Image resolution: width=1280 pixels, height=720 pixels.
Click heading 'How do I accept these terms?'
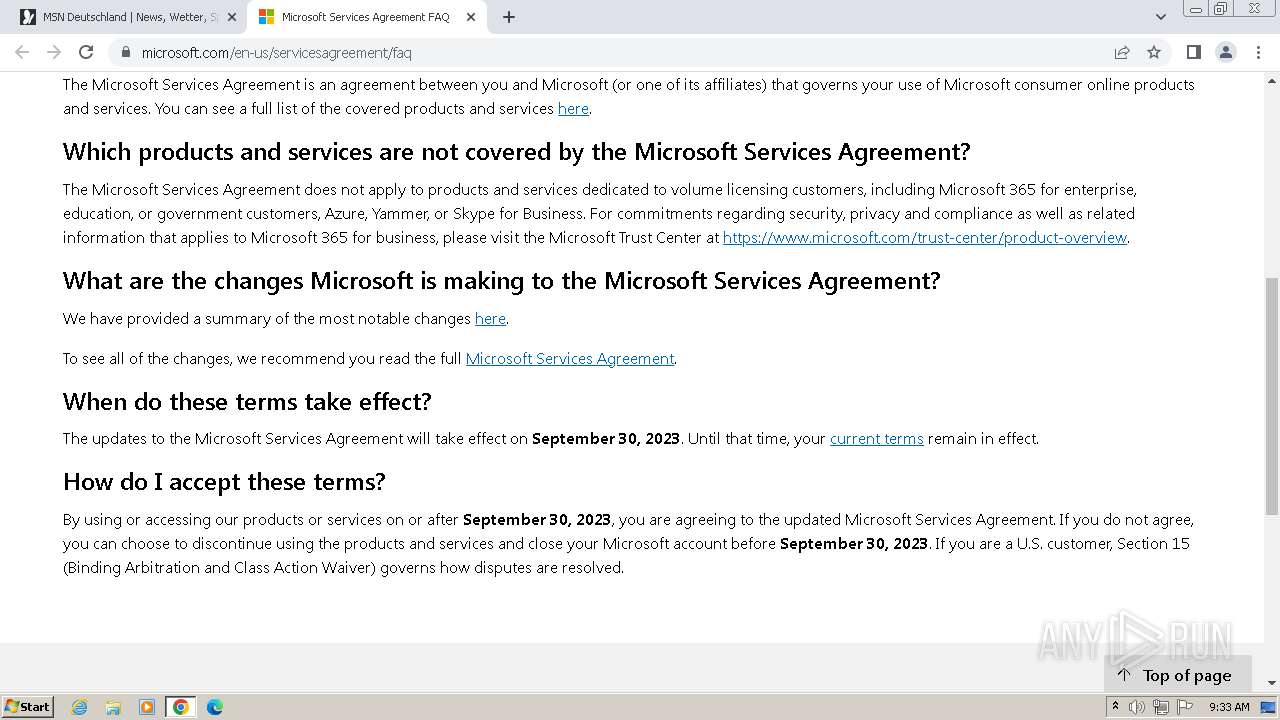[x=224, y=482]
